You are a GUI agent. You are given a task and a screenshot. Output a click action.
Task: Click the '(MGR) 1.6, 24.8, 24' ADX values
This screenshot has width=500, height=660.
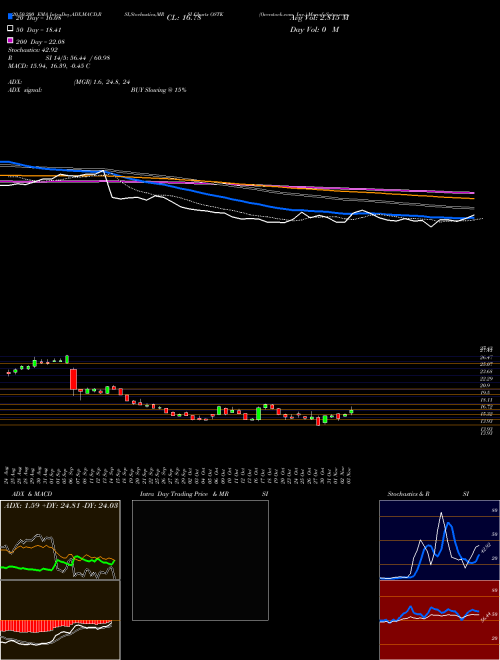[101, 82]
